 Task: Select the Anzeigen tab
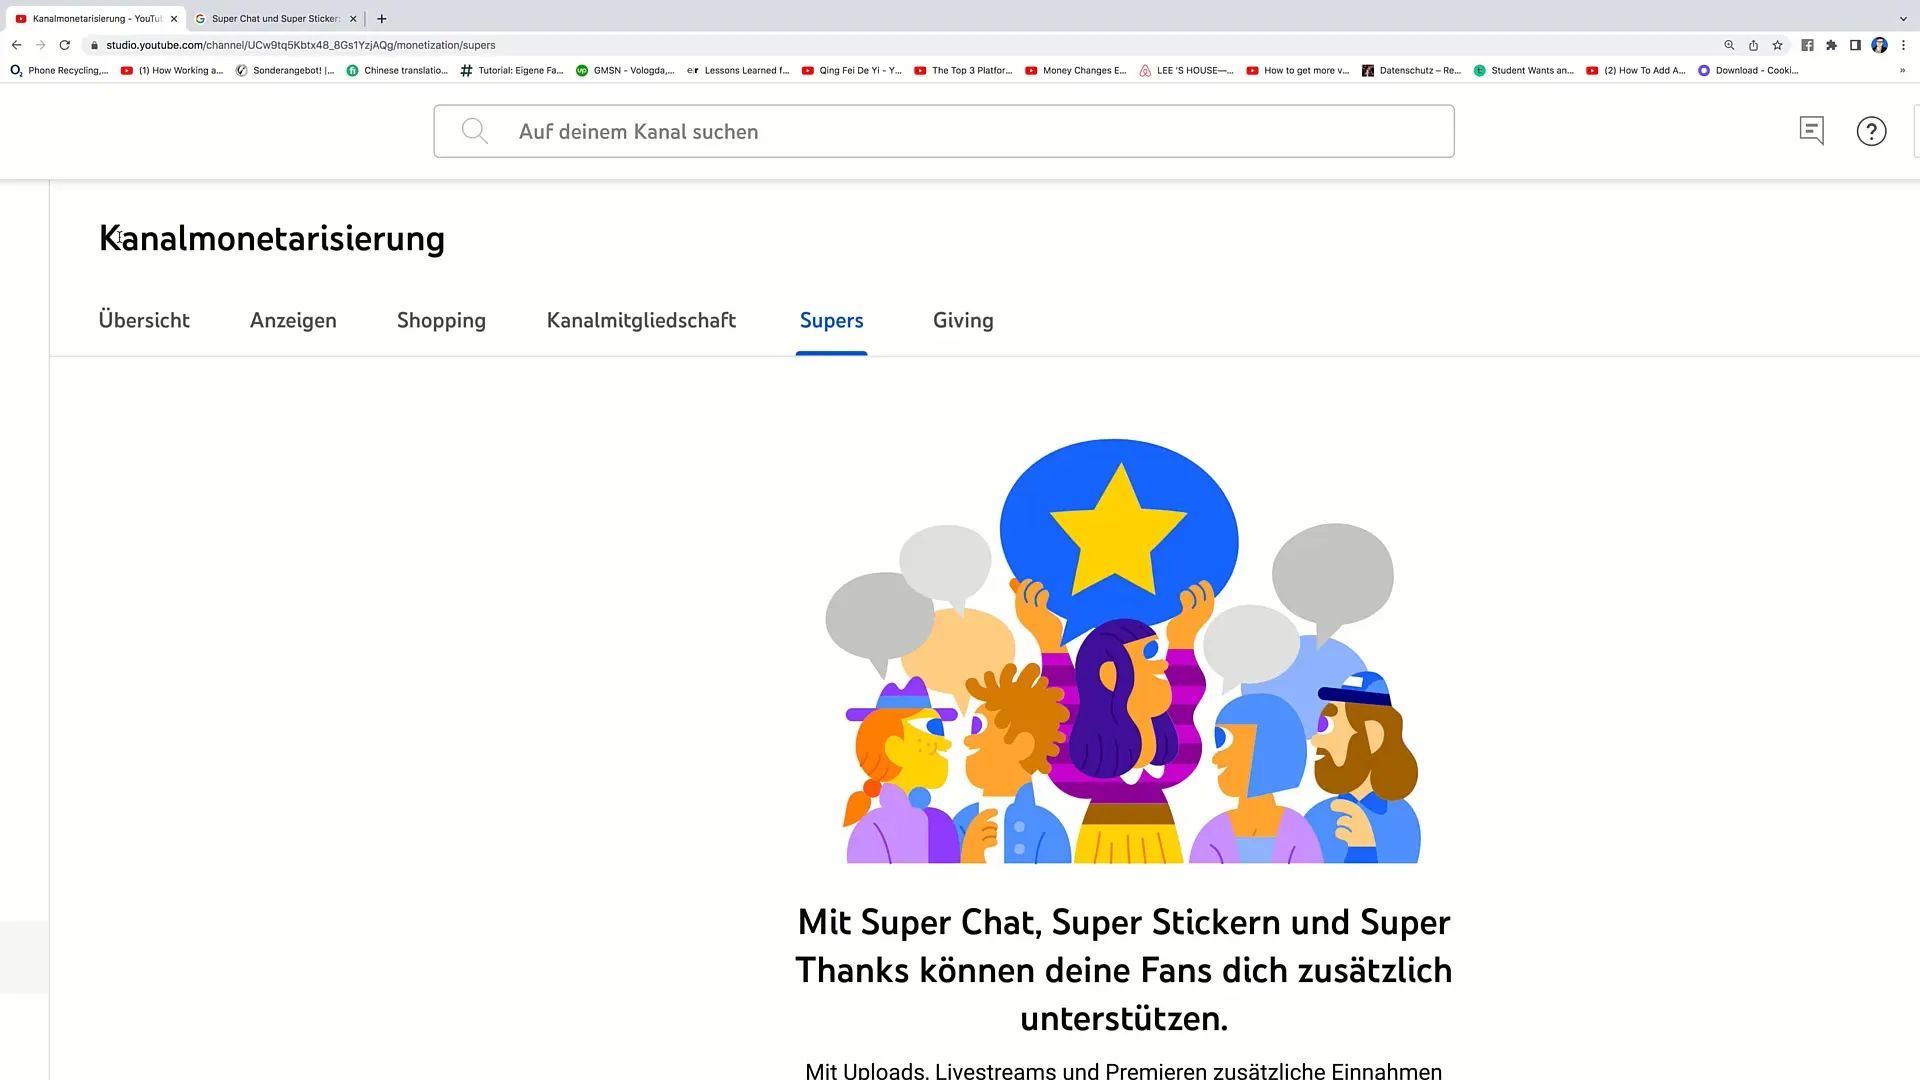click(x=293, y=319)
